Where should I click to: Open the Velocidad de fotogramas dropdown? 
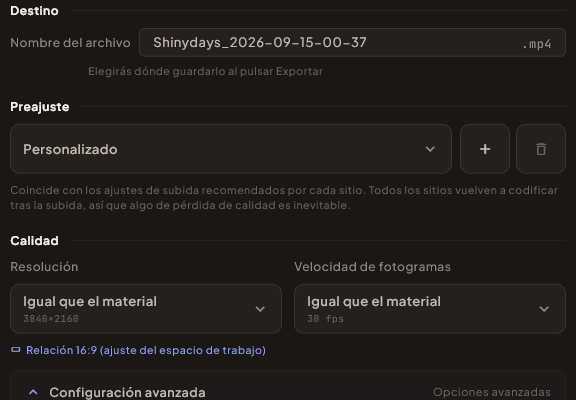click(x=430, y=309)
